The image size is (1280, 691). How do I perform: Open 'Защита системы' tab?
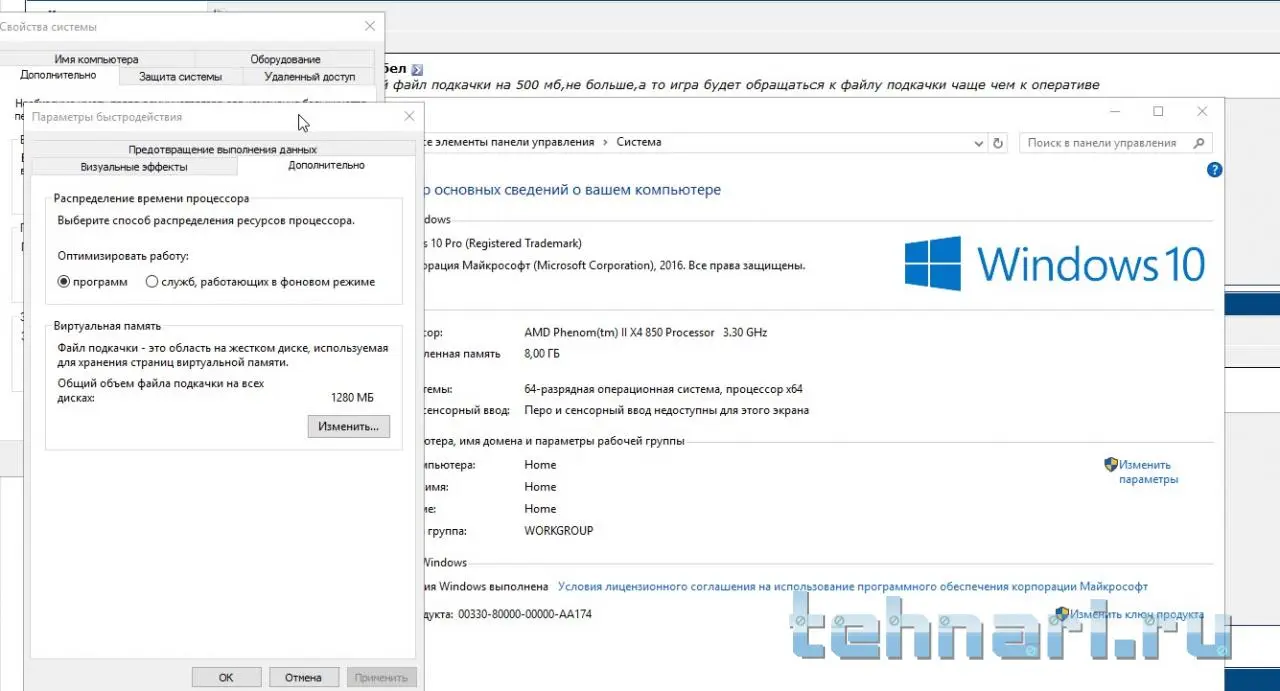(180, 76)
